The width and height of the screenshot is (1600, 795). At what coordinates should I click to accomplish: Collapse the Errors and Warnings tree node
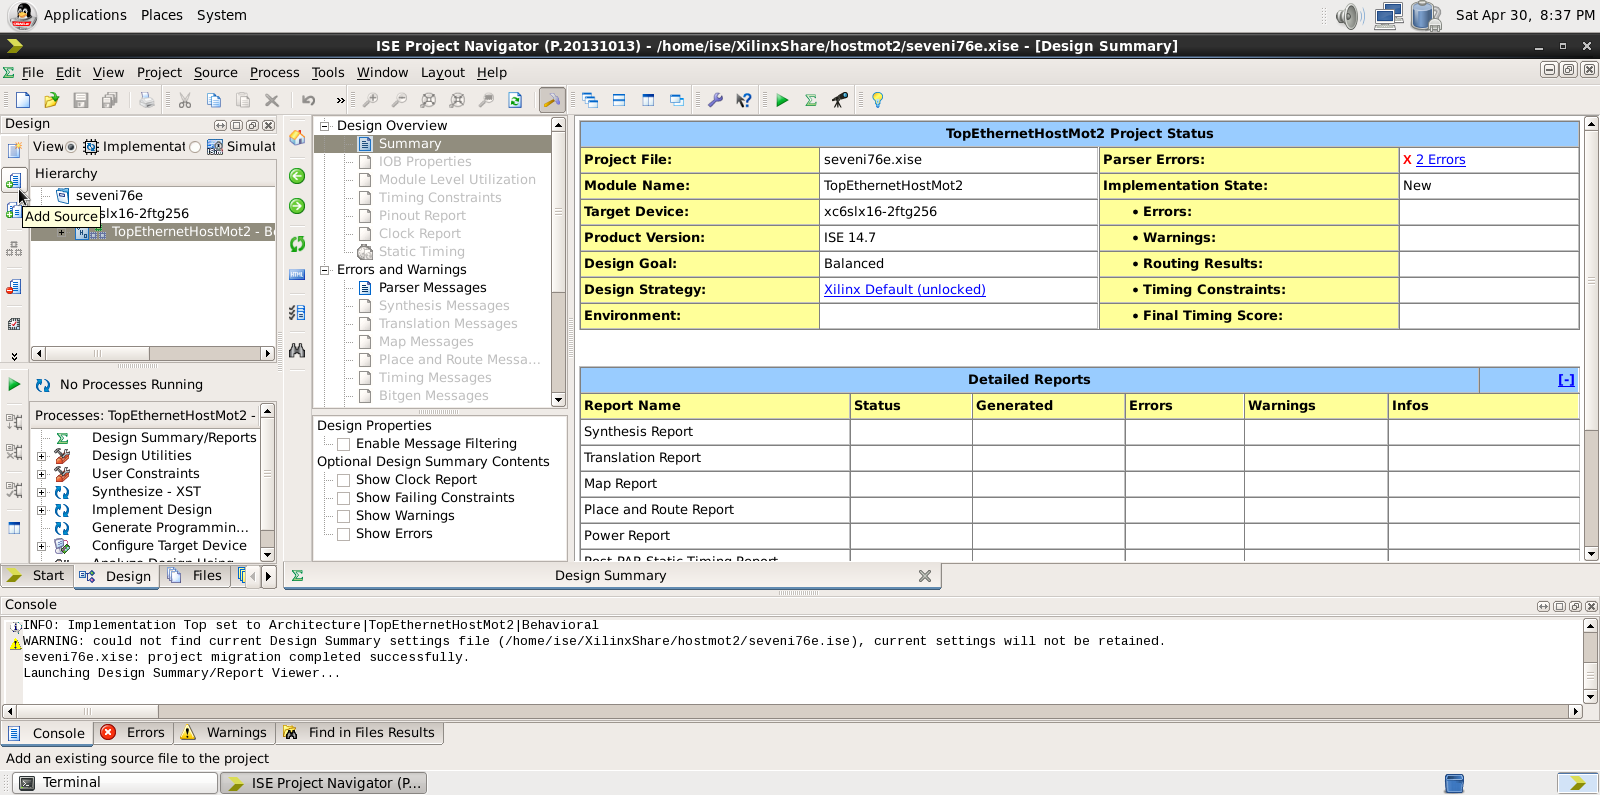click(x=324, y=270)
